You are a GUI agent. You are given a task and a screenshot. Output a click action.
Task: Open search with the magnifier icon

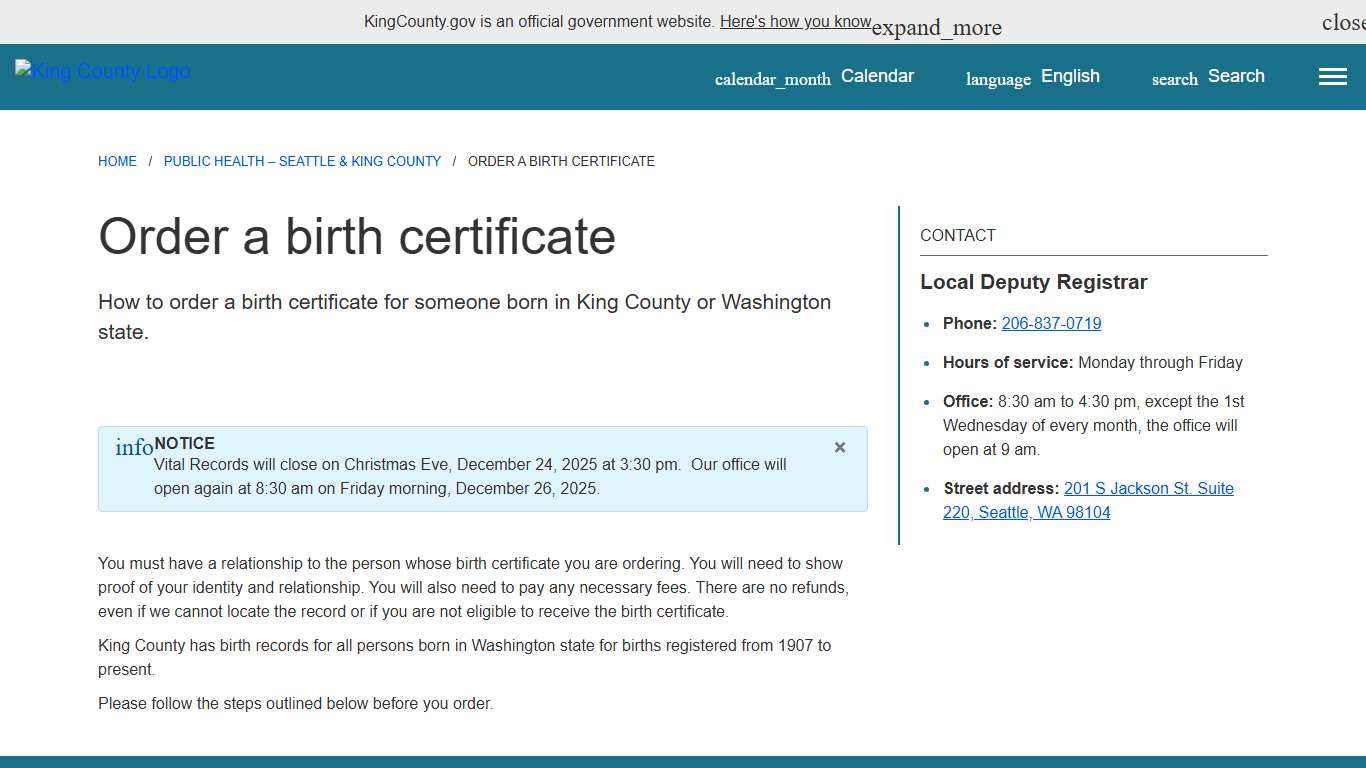pos(1173,78)
